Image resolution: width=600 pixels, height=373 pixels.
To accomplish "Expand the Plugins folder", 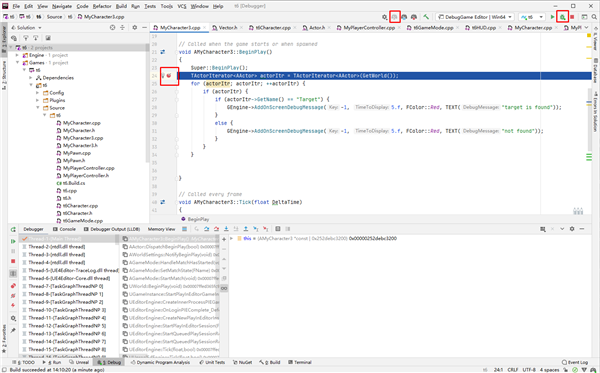I will (38, 100).
